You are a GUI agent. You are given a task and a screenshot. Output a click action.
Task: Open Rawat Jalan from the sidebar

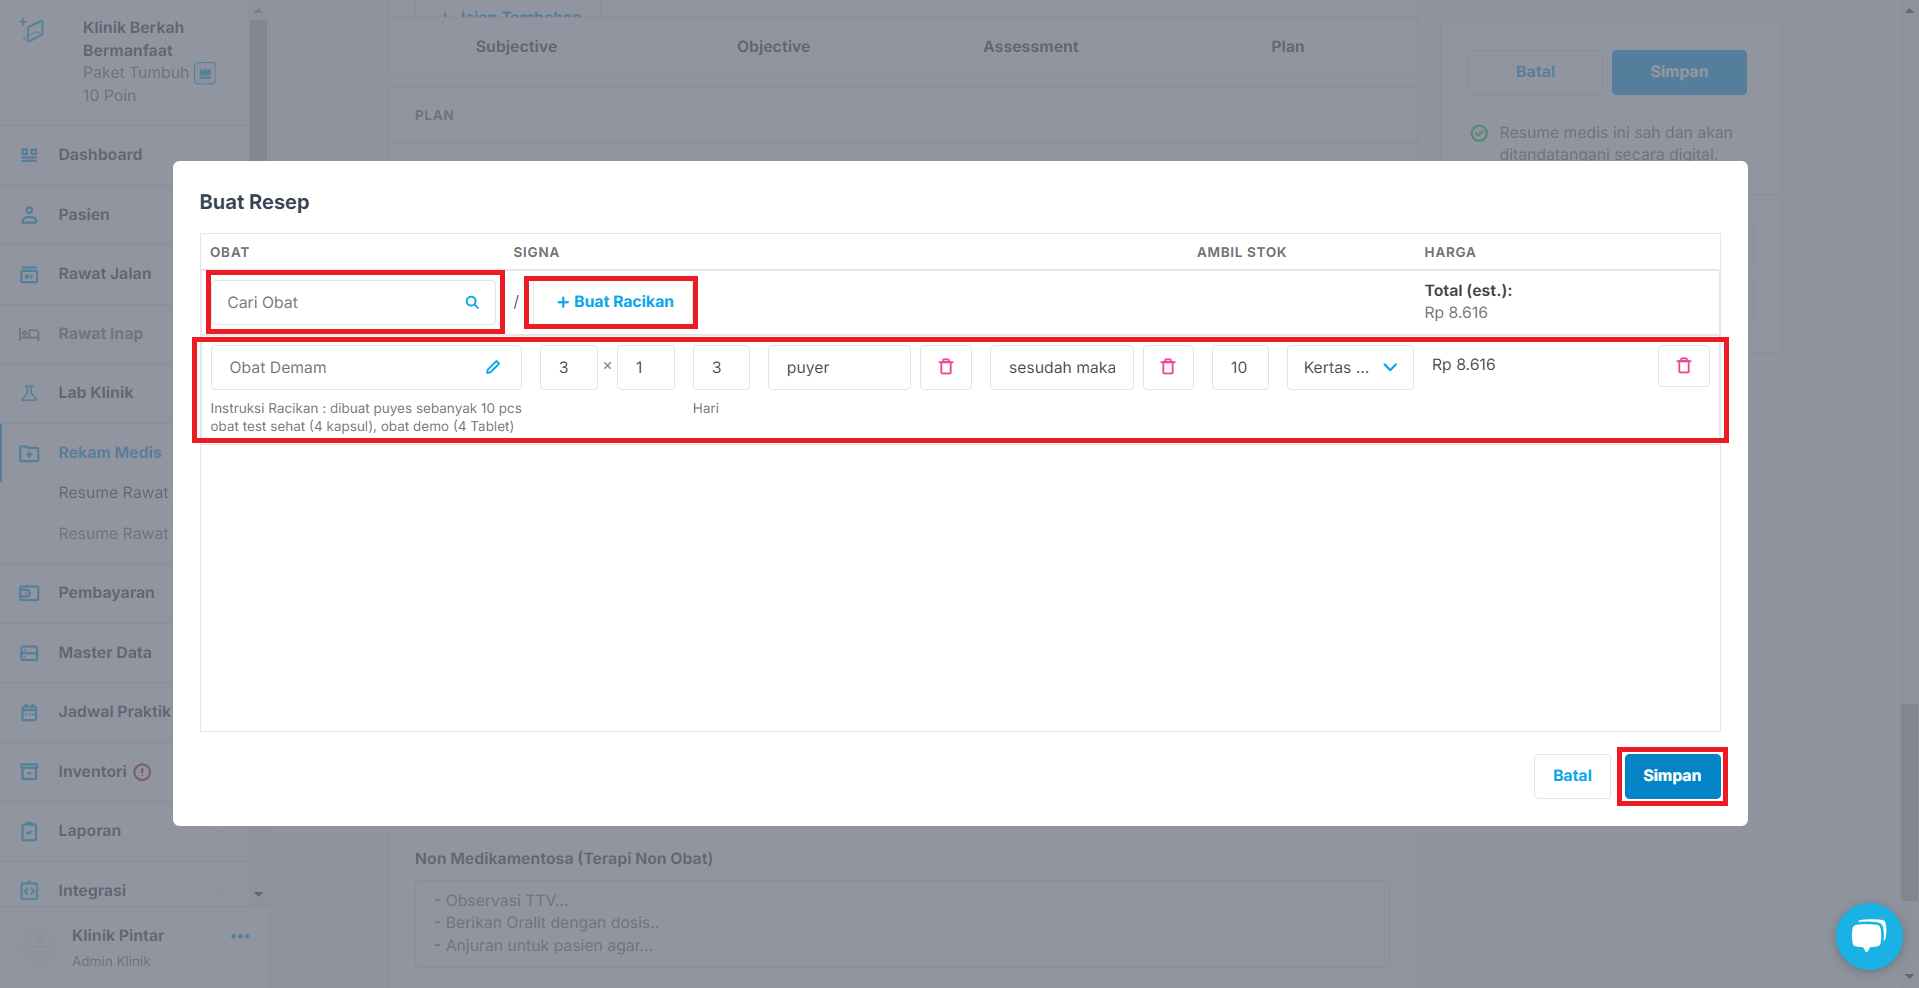click(x=105, y=274)
